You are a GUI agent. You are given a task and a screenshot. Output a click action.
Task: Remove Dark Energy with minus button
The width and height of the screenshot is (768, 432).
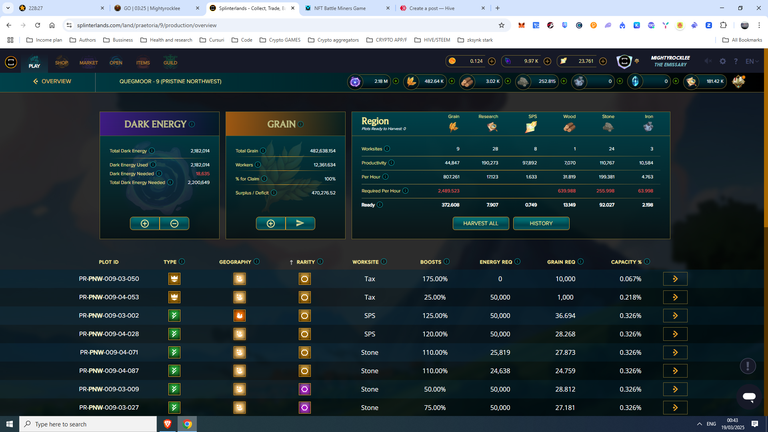(174, 223)
